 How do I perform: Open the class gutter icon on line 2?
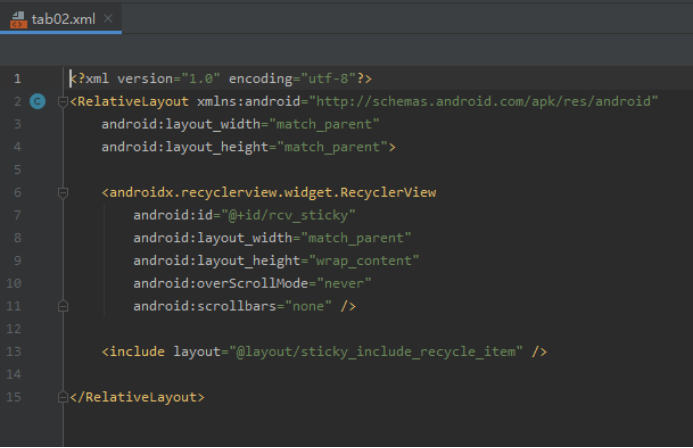point(38,101)
